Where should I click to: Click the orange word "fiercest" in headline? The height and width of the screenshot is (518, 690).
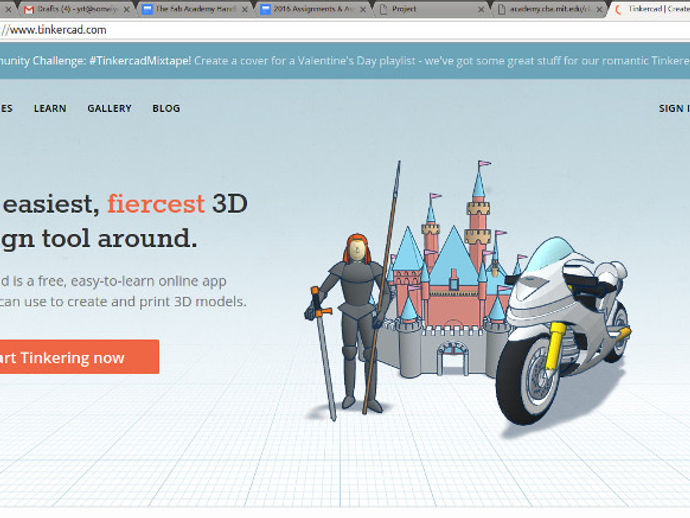tap(156, 204)
